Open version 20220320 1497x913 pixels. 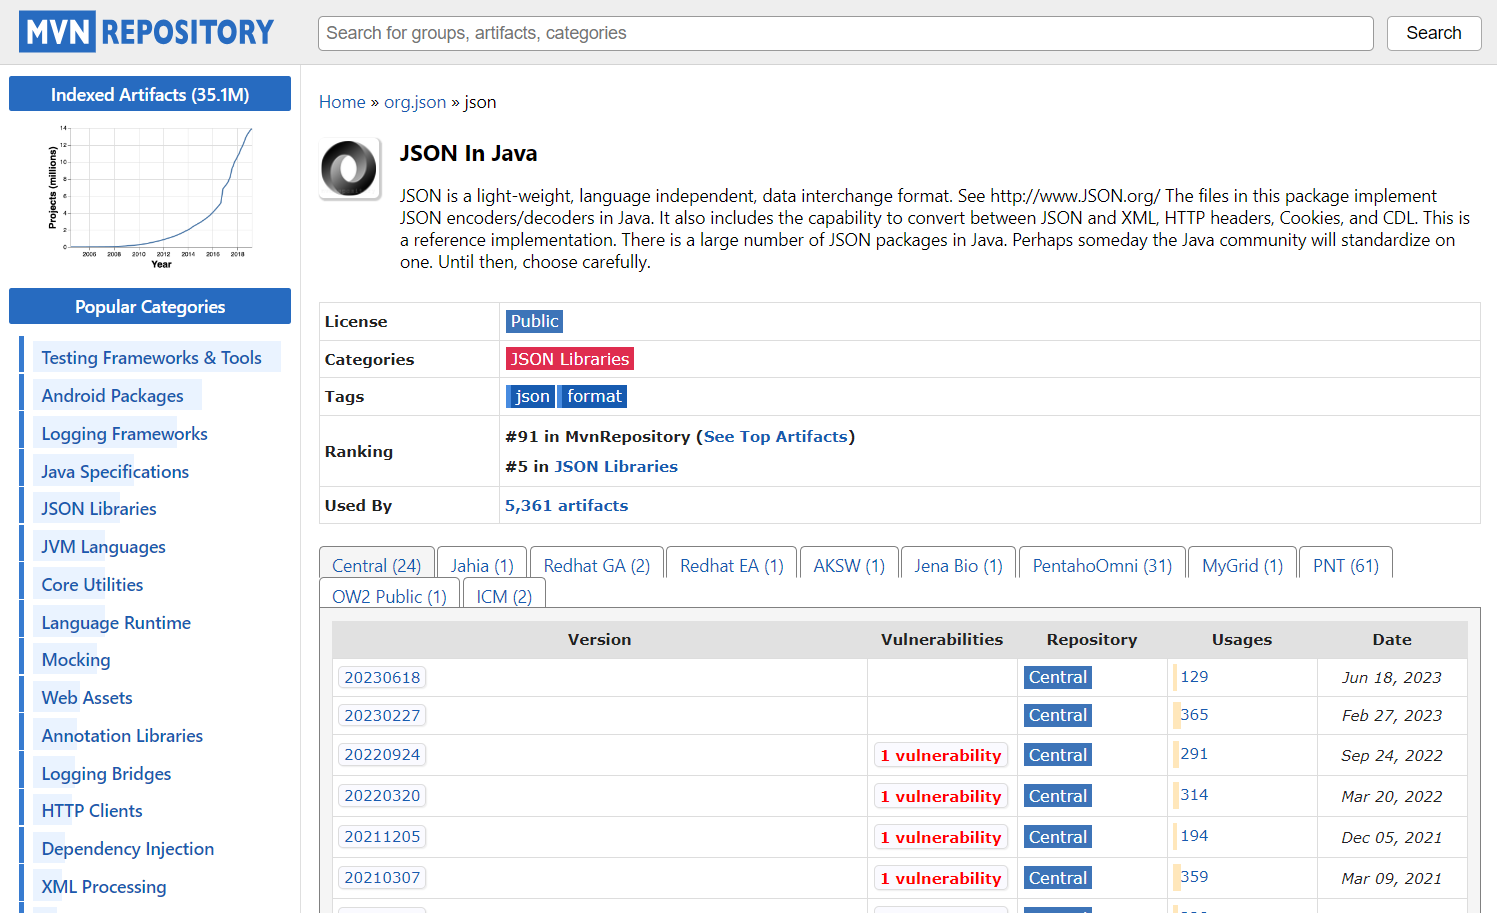(382, 795)
